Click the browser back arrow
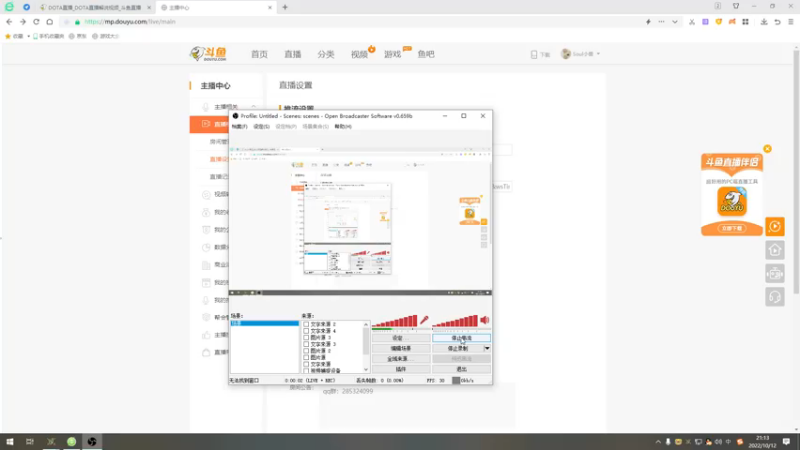The image size is (800, 450). click(x=9, y=22)
